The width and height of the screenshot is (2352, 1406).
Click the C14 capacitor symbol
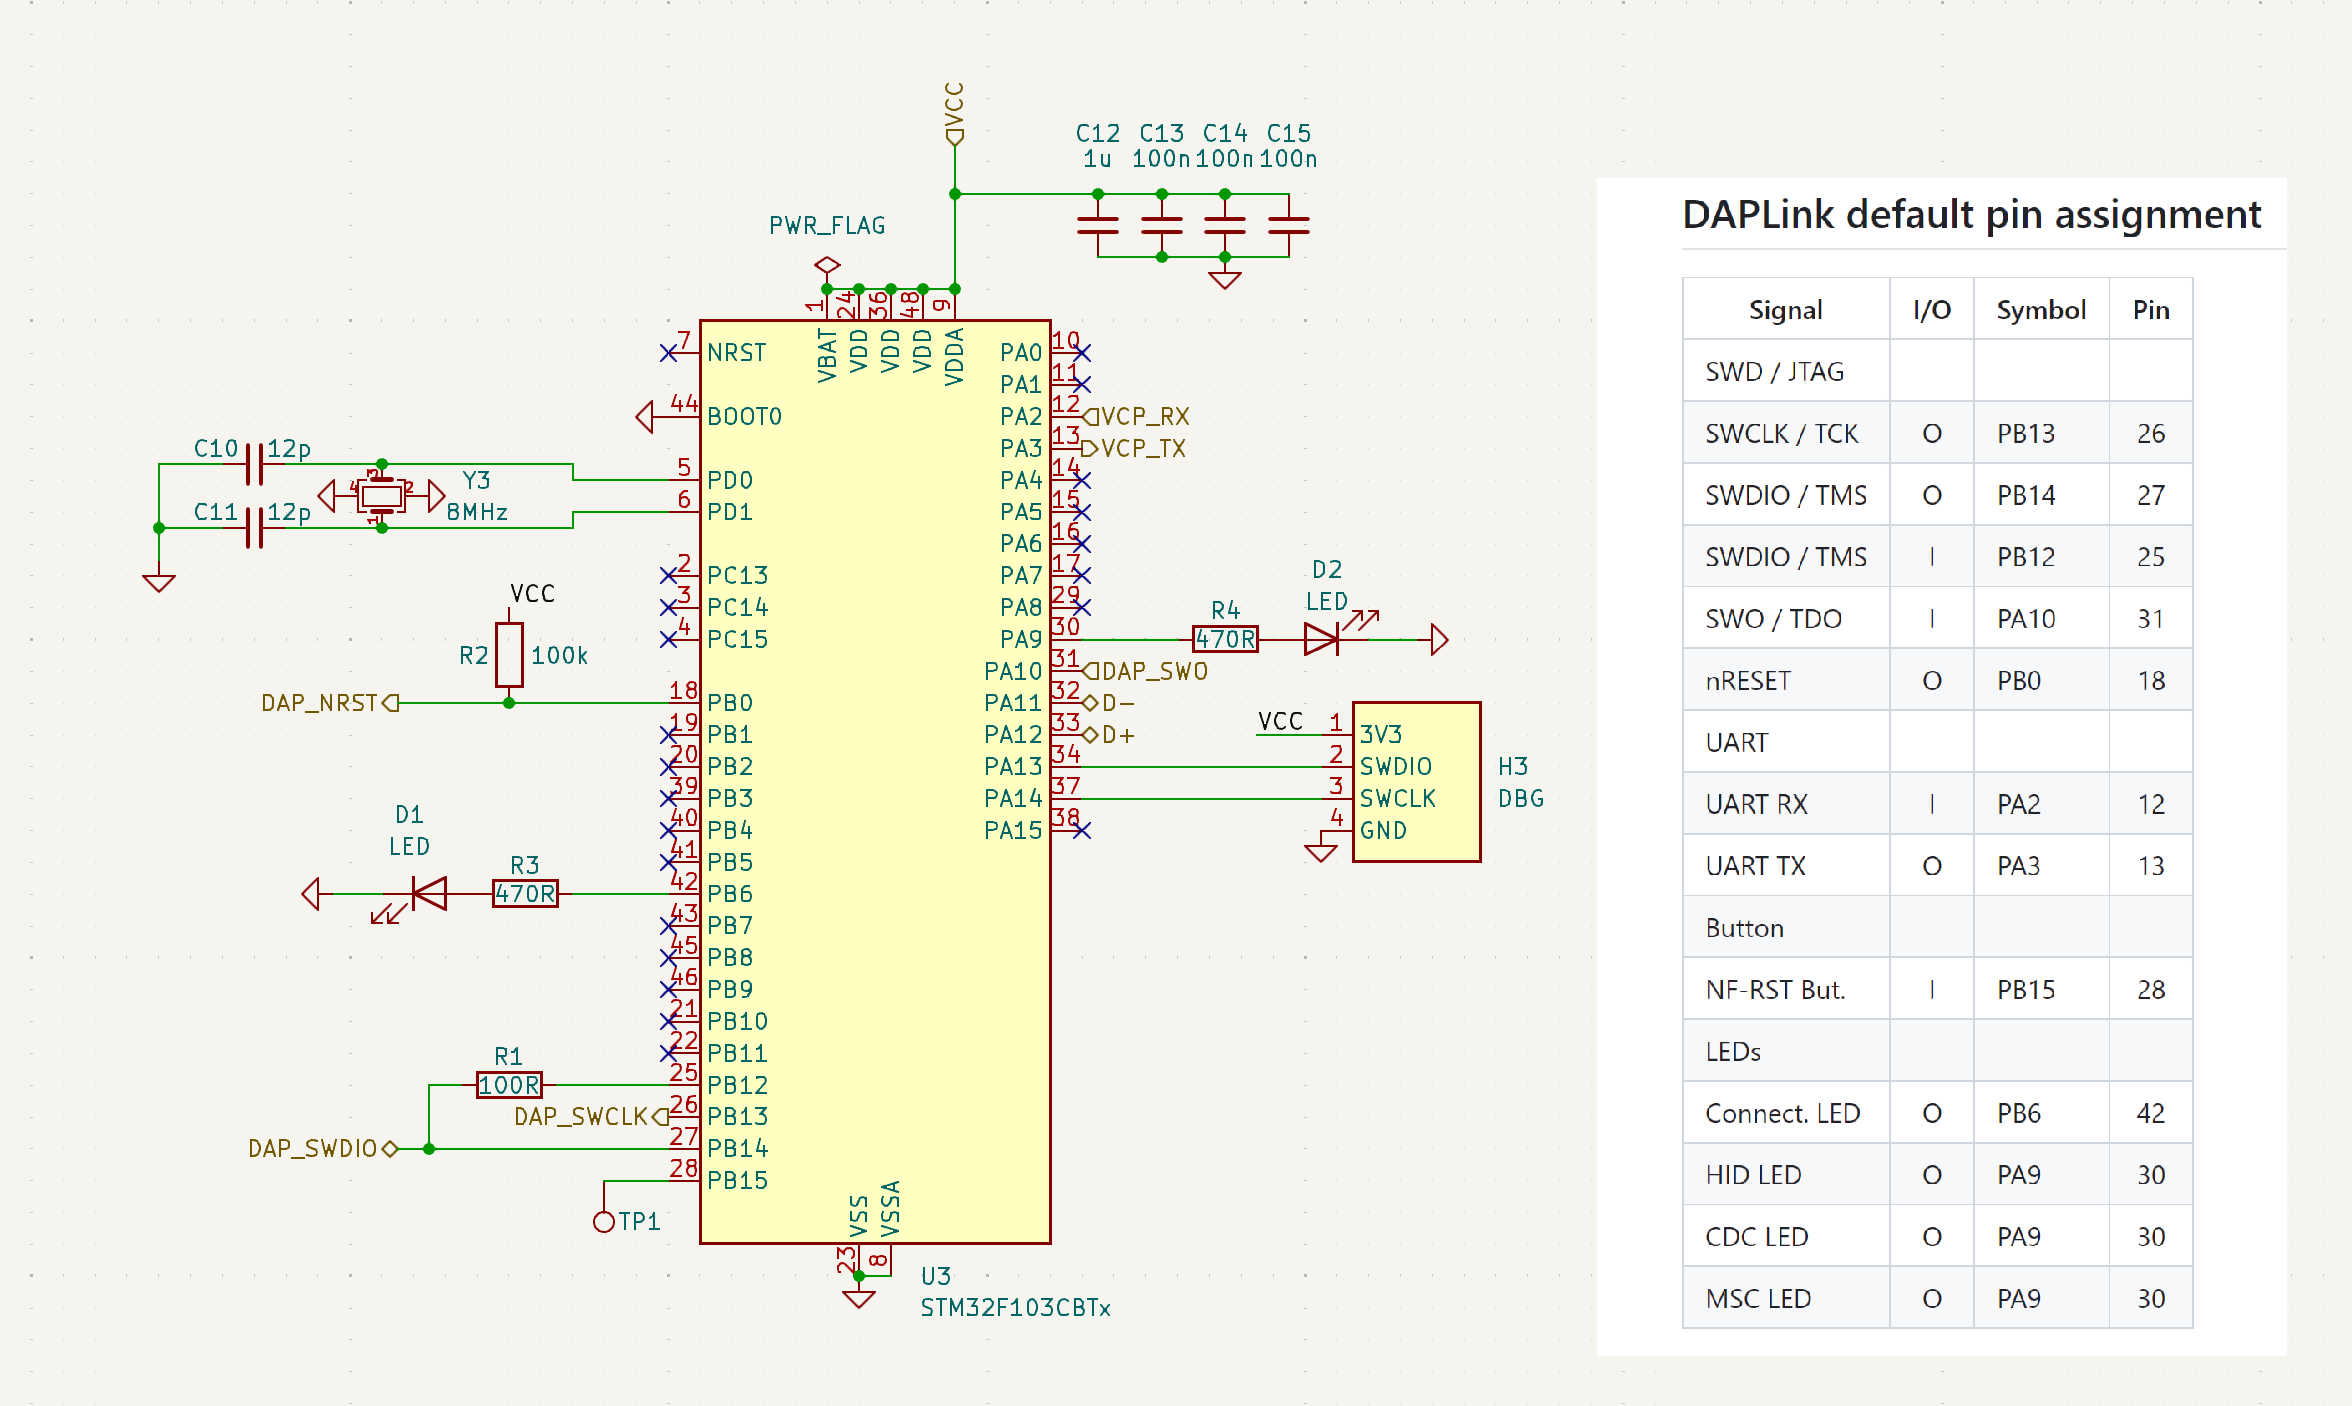(1225, 226)
